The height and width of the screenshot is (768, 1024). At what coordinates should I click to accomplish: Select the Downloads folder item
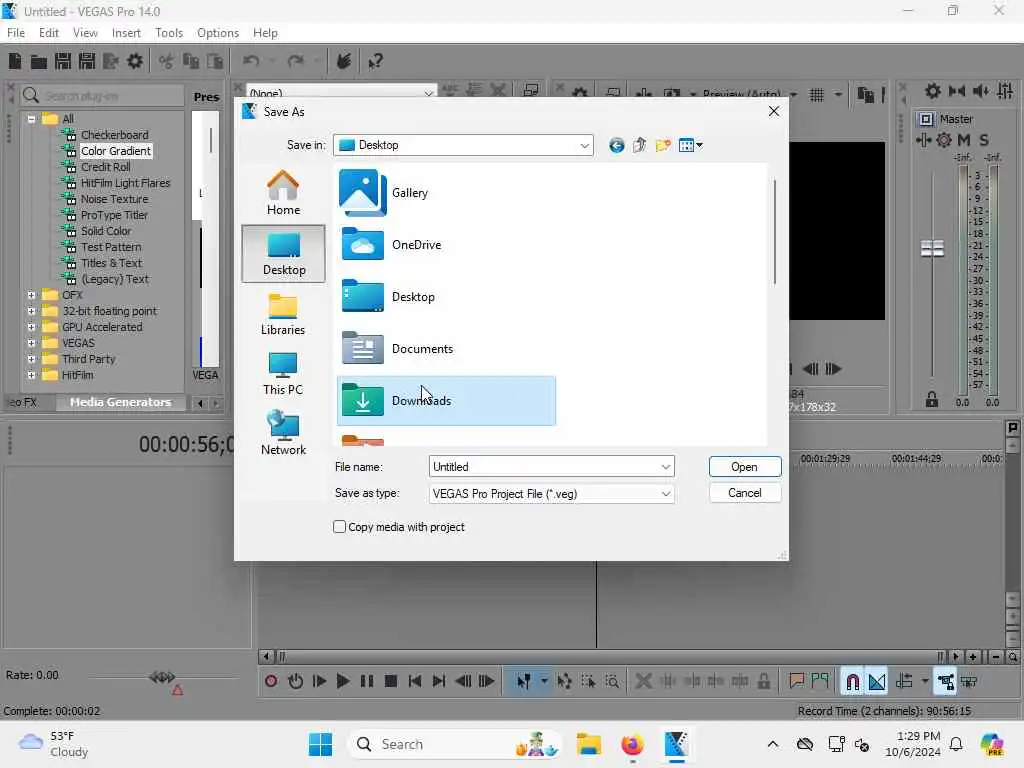[446, 401]
